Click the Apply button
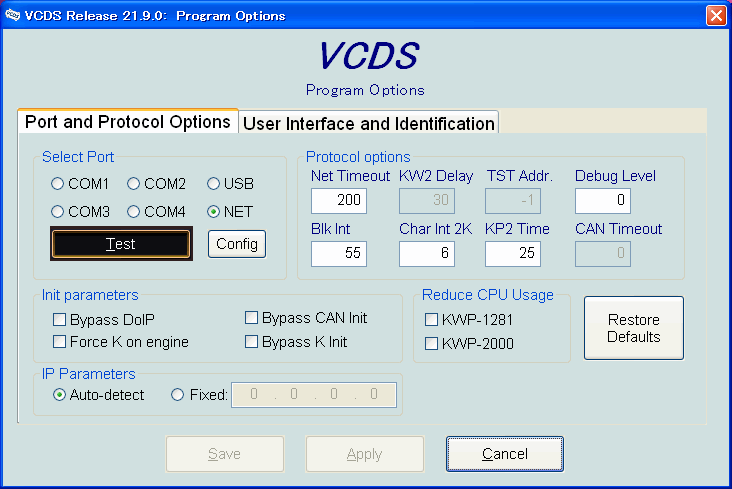 (365, 454)
